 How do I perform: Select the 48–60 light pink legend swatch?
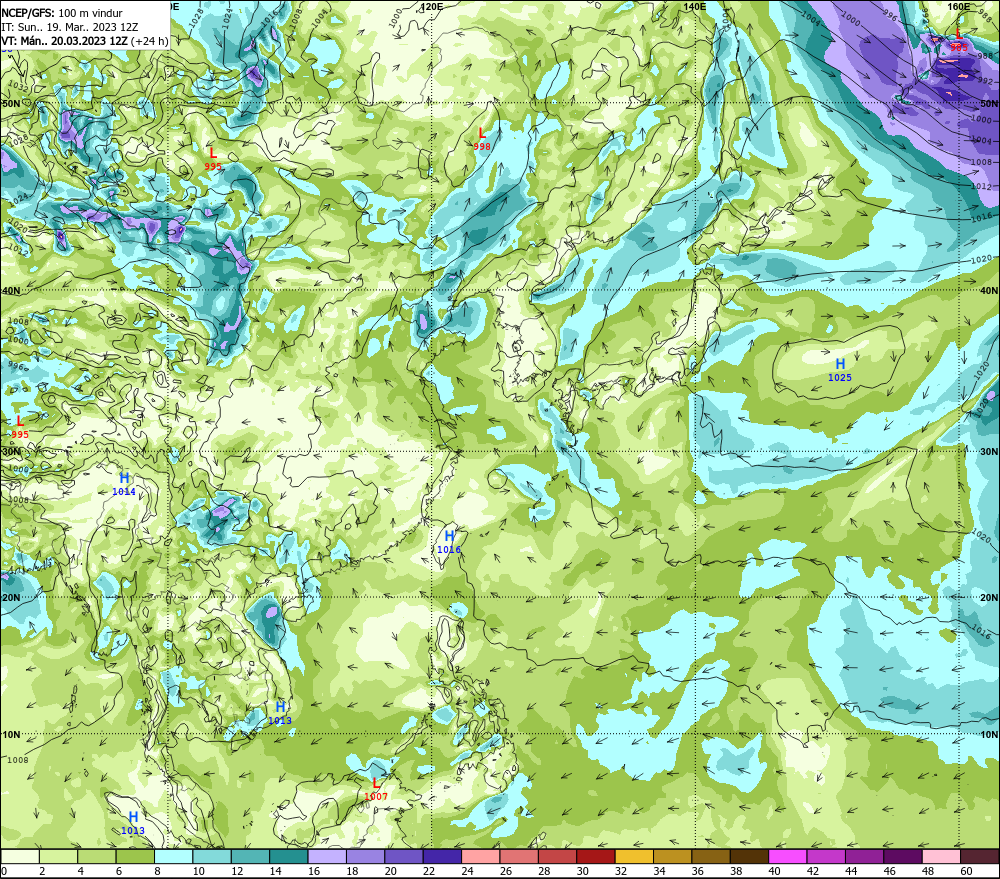coord(941,856)
